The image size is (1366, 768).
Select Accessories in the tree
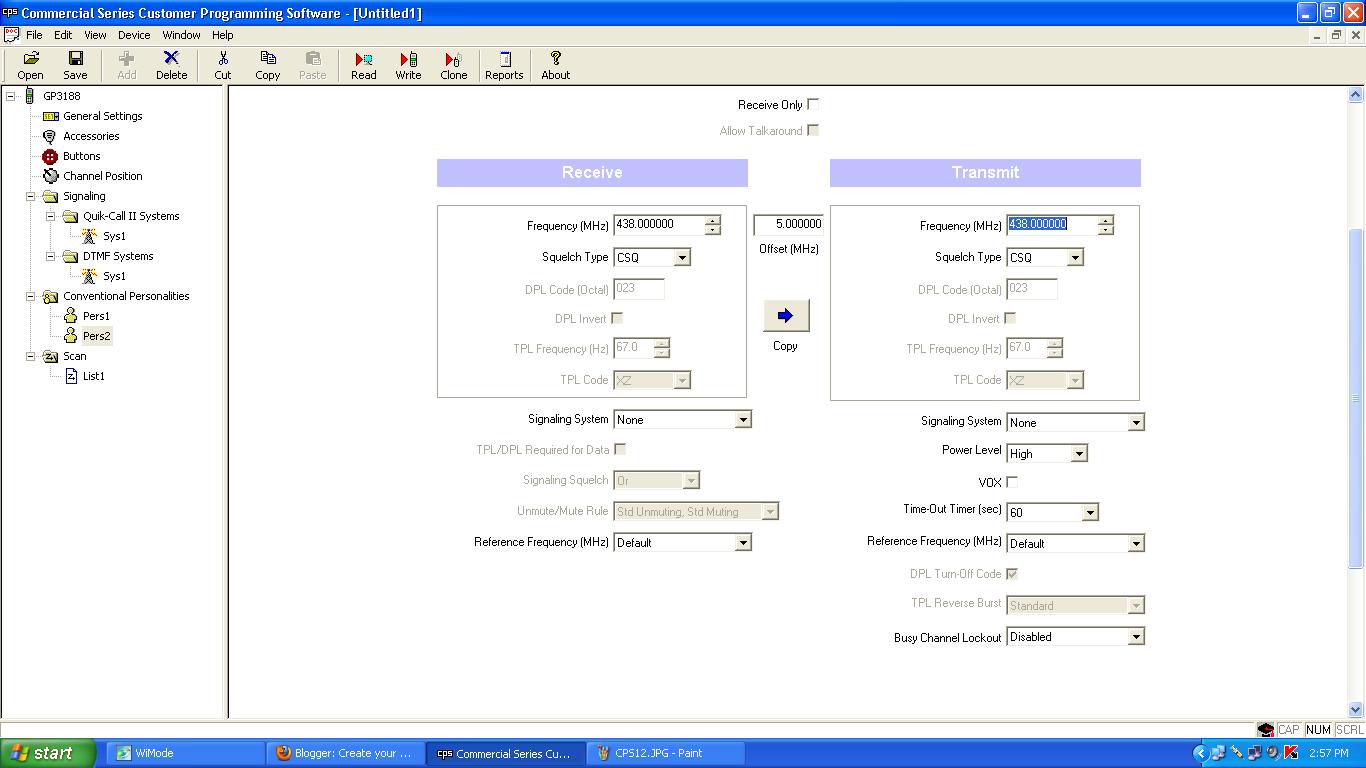91,136
